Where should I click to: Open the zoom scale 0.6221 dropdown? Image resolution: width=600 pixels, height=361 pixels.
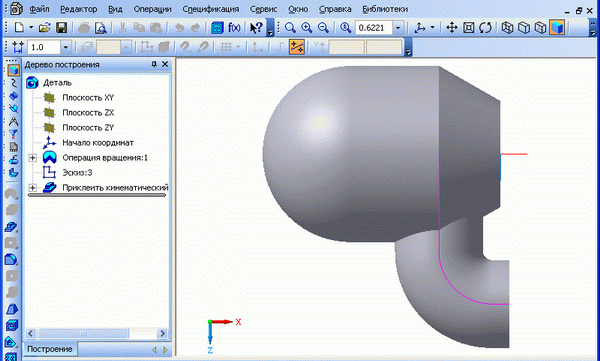398,28
